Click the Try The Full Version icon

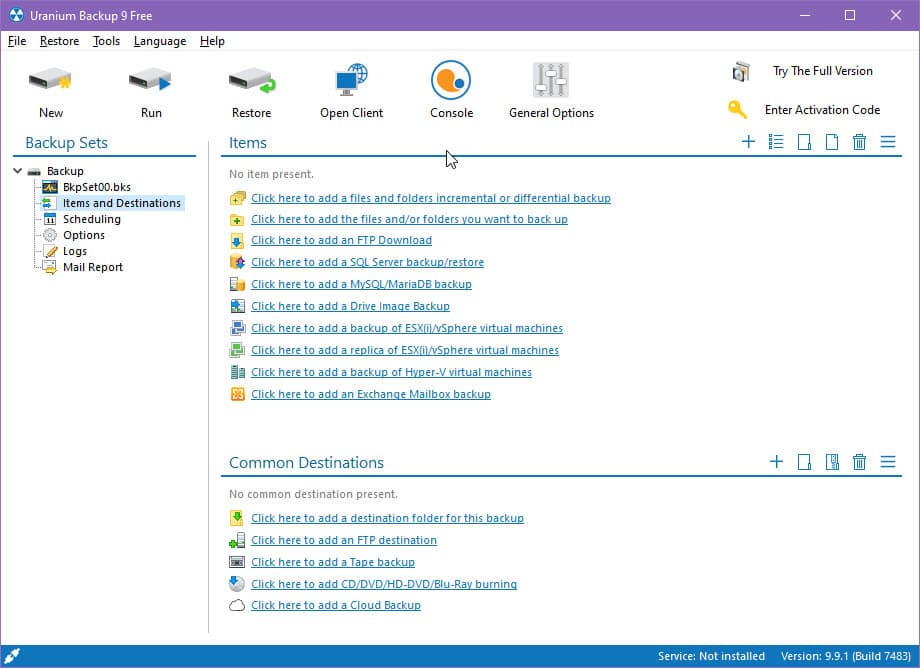point(741,72)
